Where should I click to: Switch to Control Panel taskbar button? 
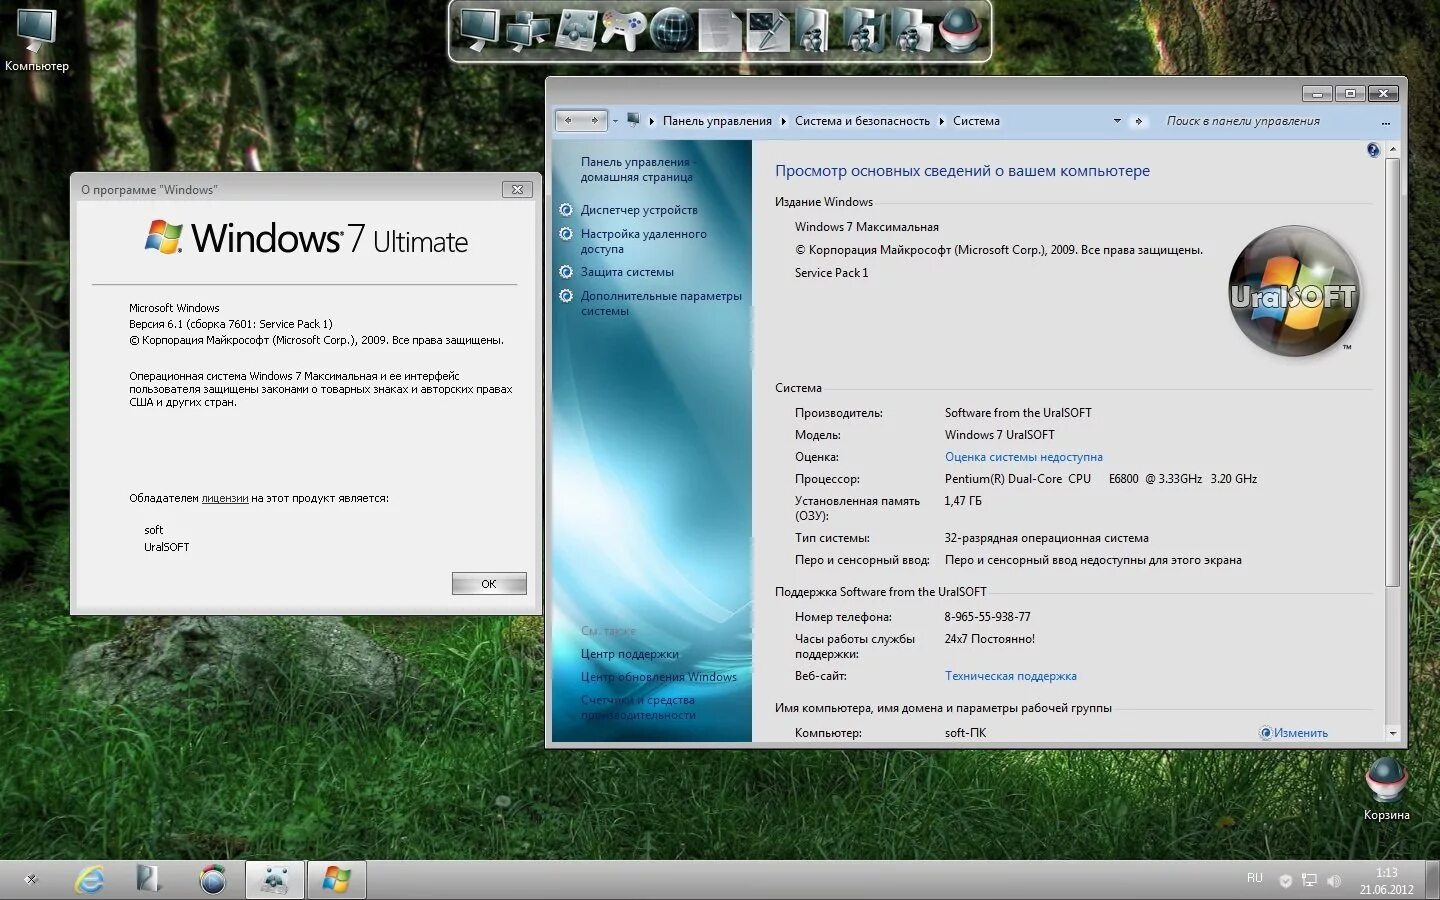[x=274, y=880]
